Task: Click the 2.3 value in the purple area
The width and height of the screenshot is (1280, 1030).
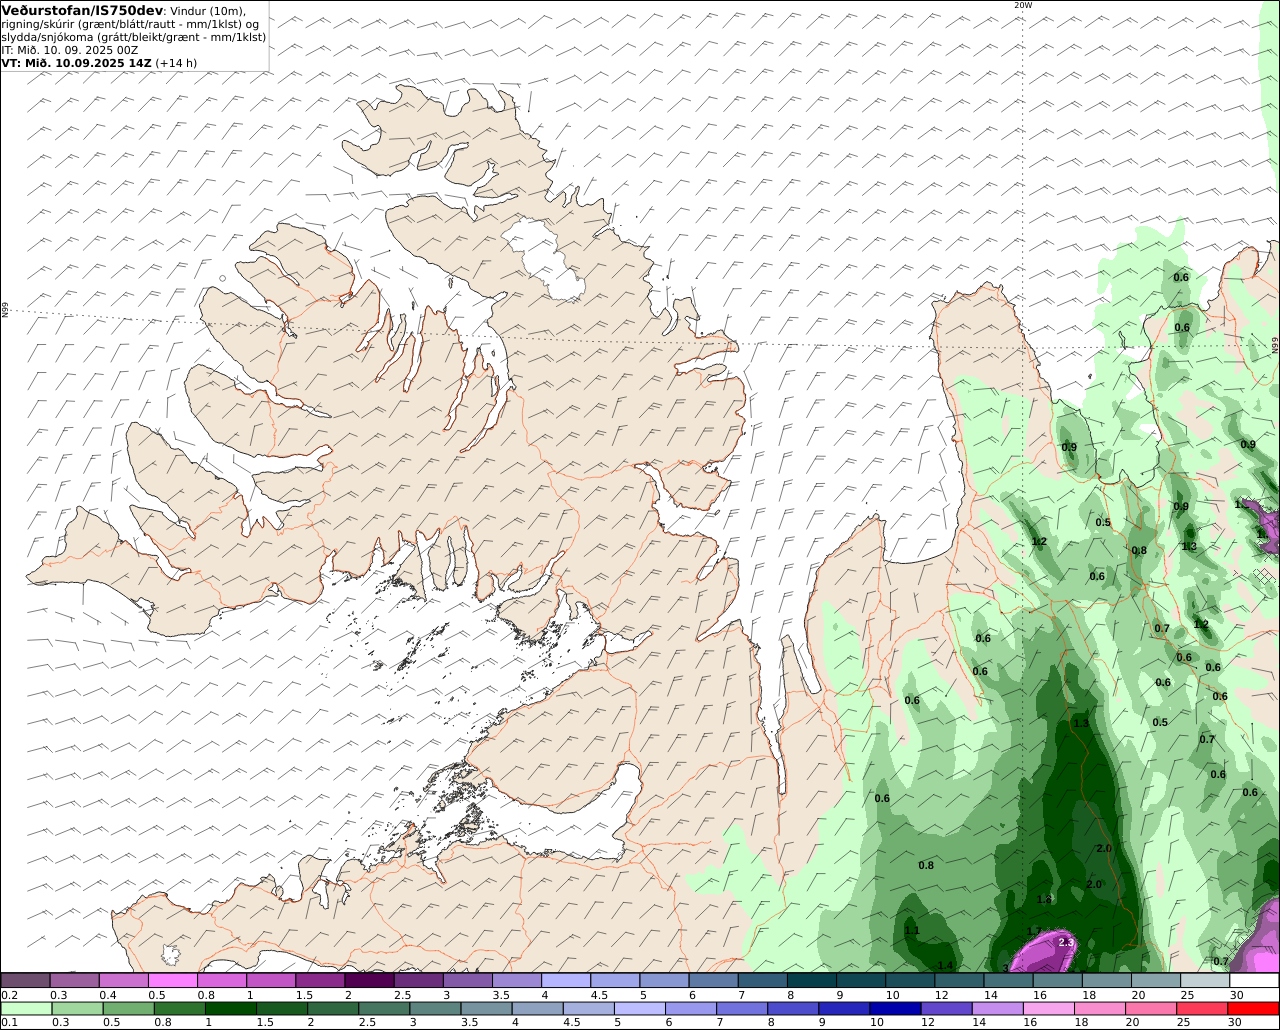Action: [1066, 942]
